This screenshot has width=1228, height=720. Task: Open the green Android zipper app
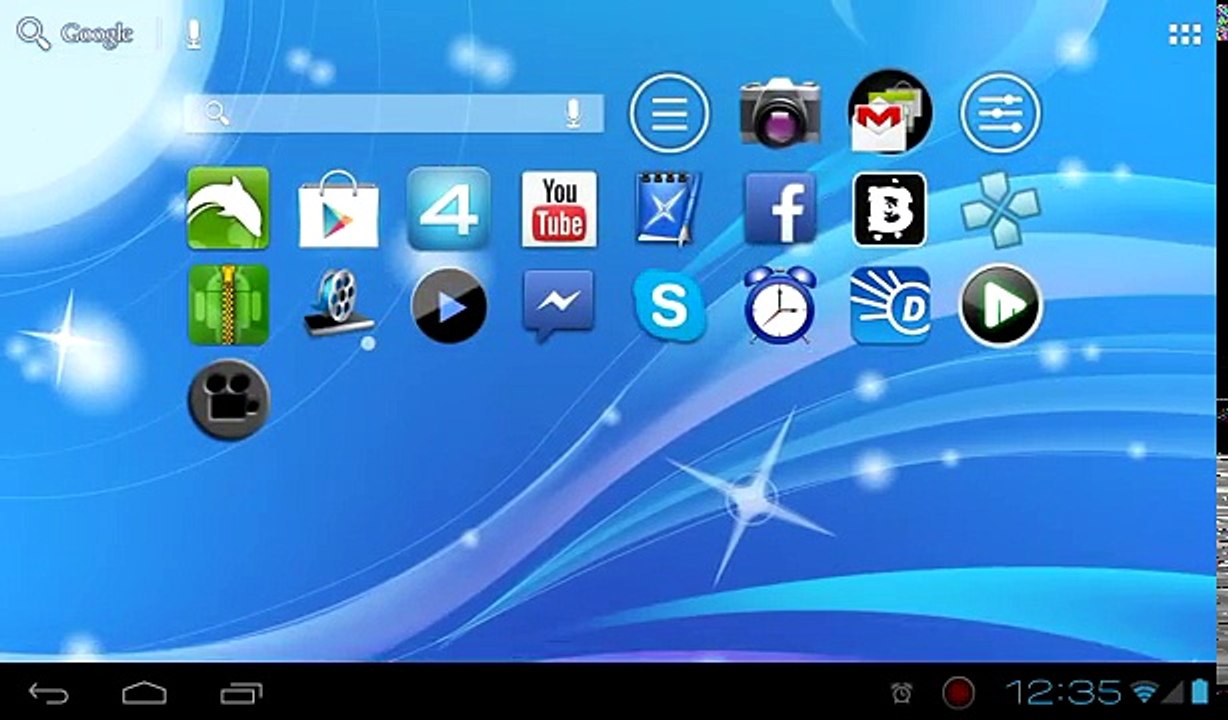coord(228,305)
